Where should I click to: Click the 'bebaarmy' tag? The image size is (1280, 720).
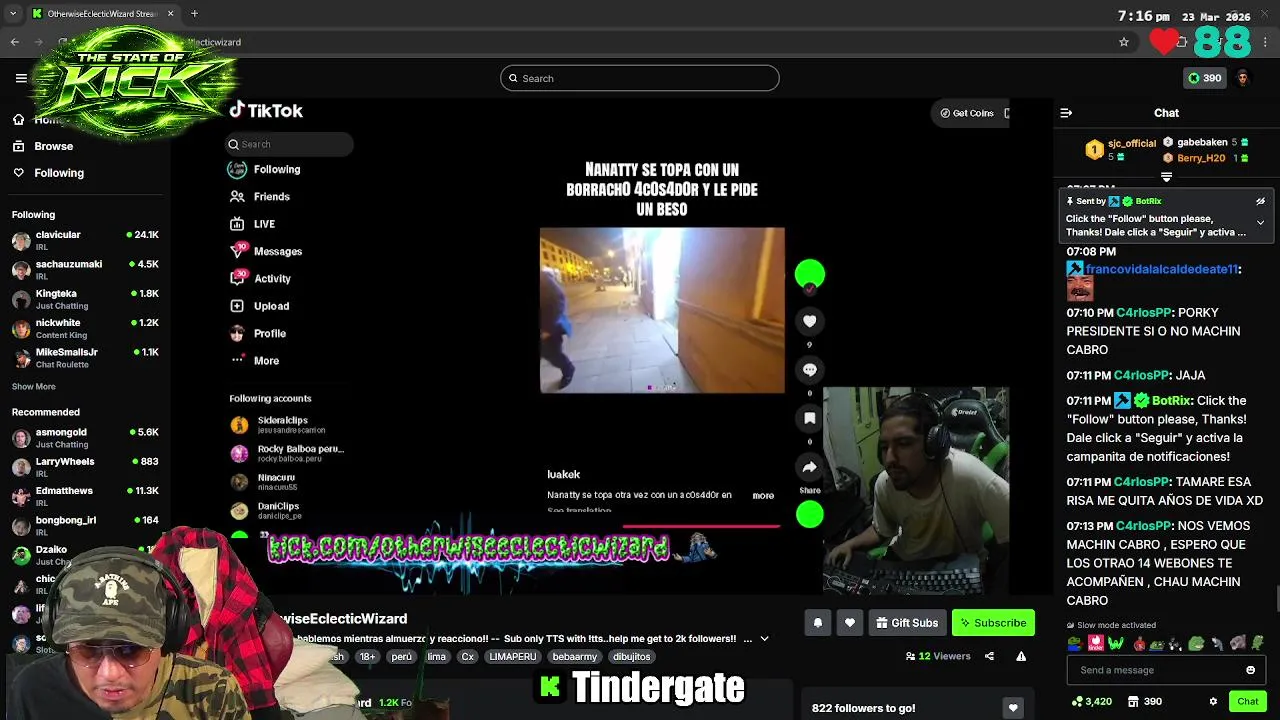574,657
